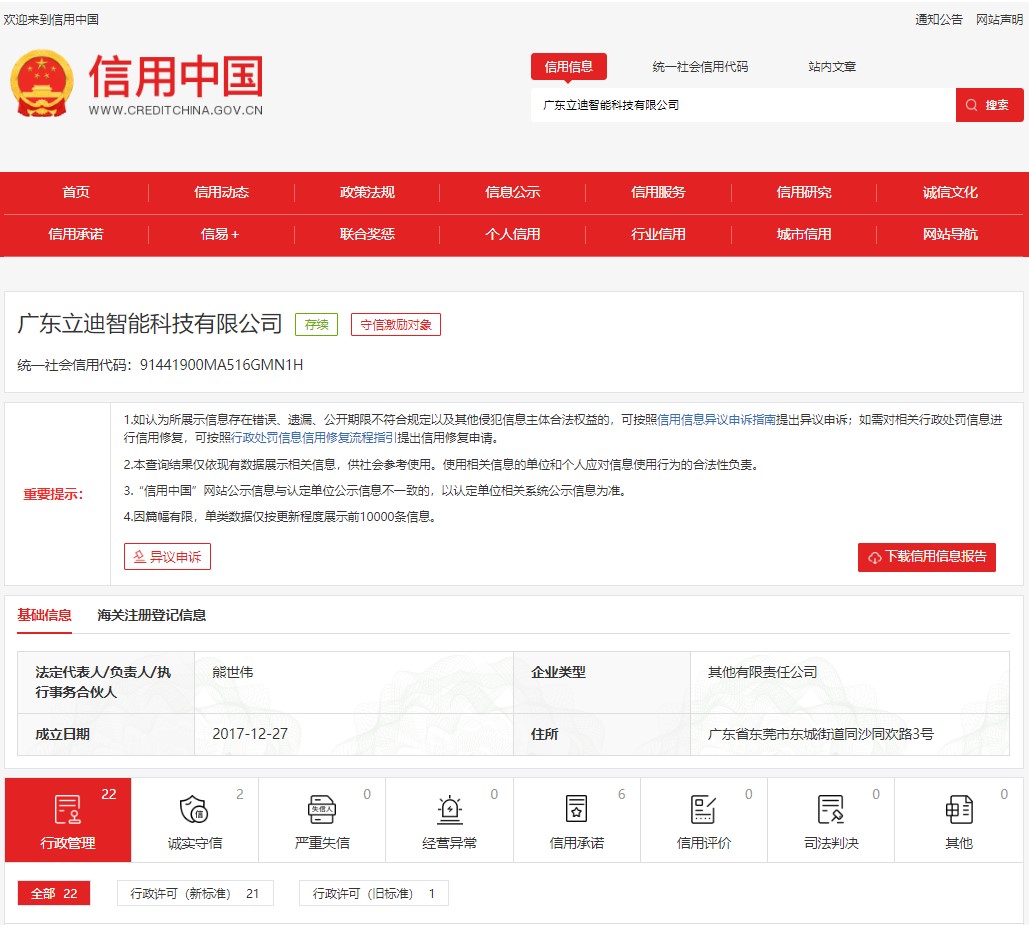The image size is (1029, 925).
Task: Switch to 统一社会信用代码 search tab
Action: click(x=700, y=67)
